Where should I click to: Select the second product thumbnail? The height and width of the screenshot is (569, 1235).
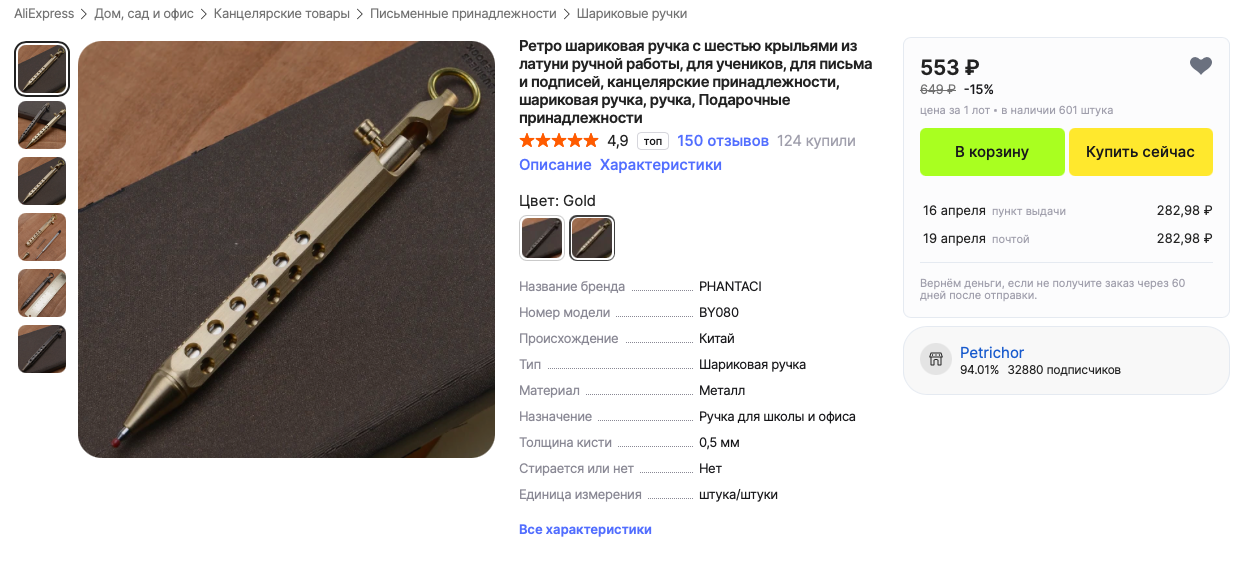pos(42,125)
